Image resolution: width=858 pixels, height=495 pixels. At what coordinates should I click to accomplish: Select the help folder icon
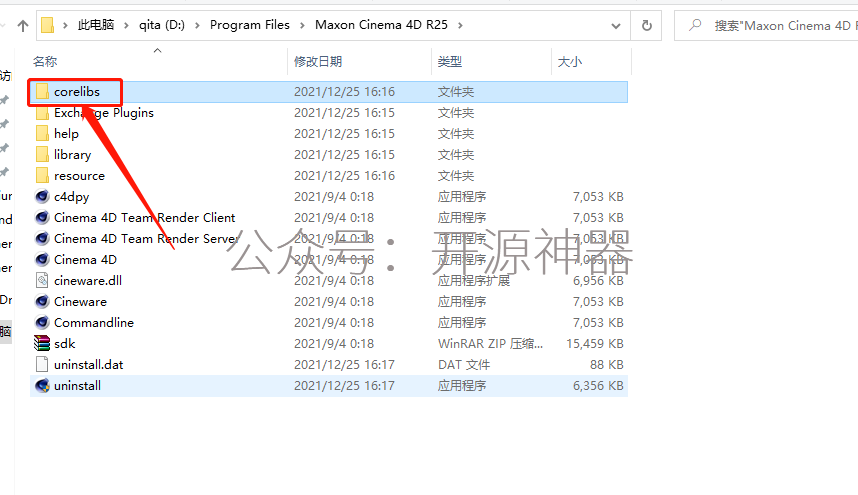pyautogui.click(x=42, y=133)
